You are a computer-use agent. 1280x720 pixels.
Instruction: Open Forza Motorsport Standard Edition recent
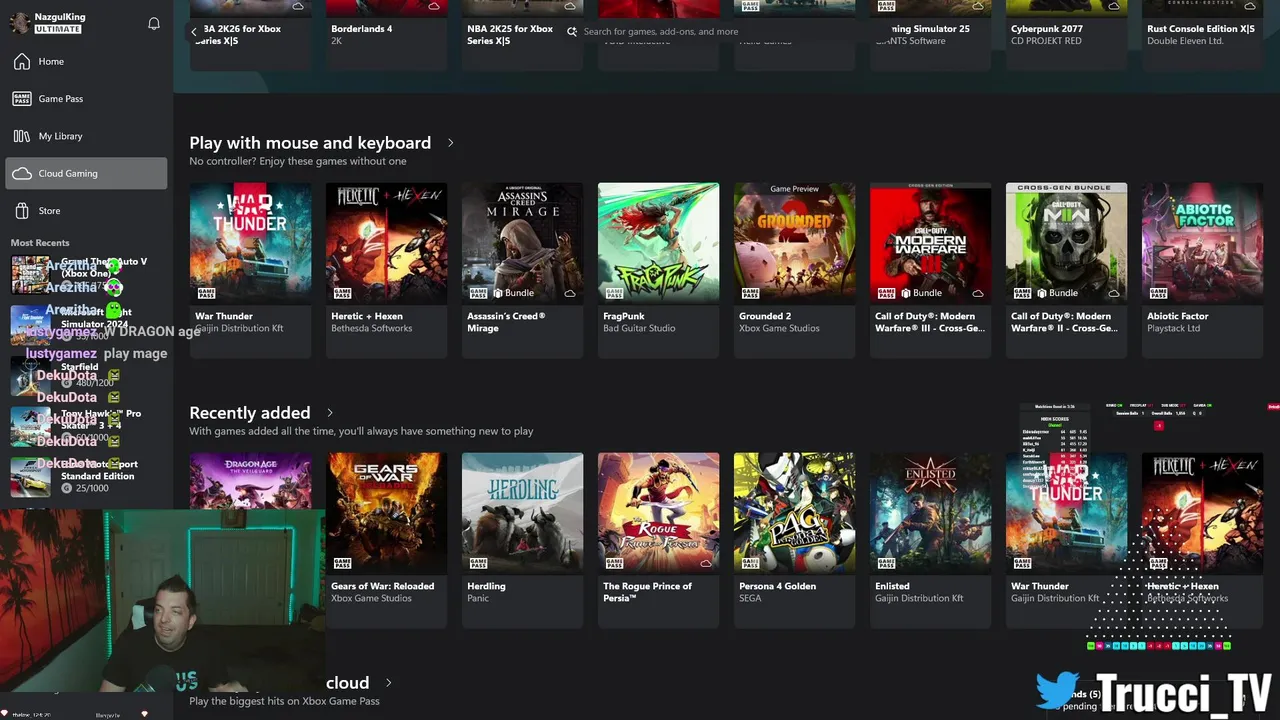86,477
